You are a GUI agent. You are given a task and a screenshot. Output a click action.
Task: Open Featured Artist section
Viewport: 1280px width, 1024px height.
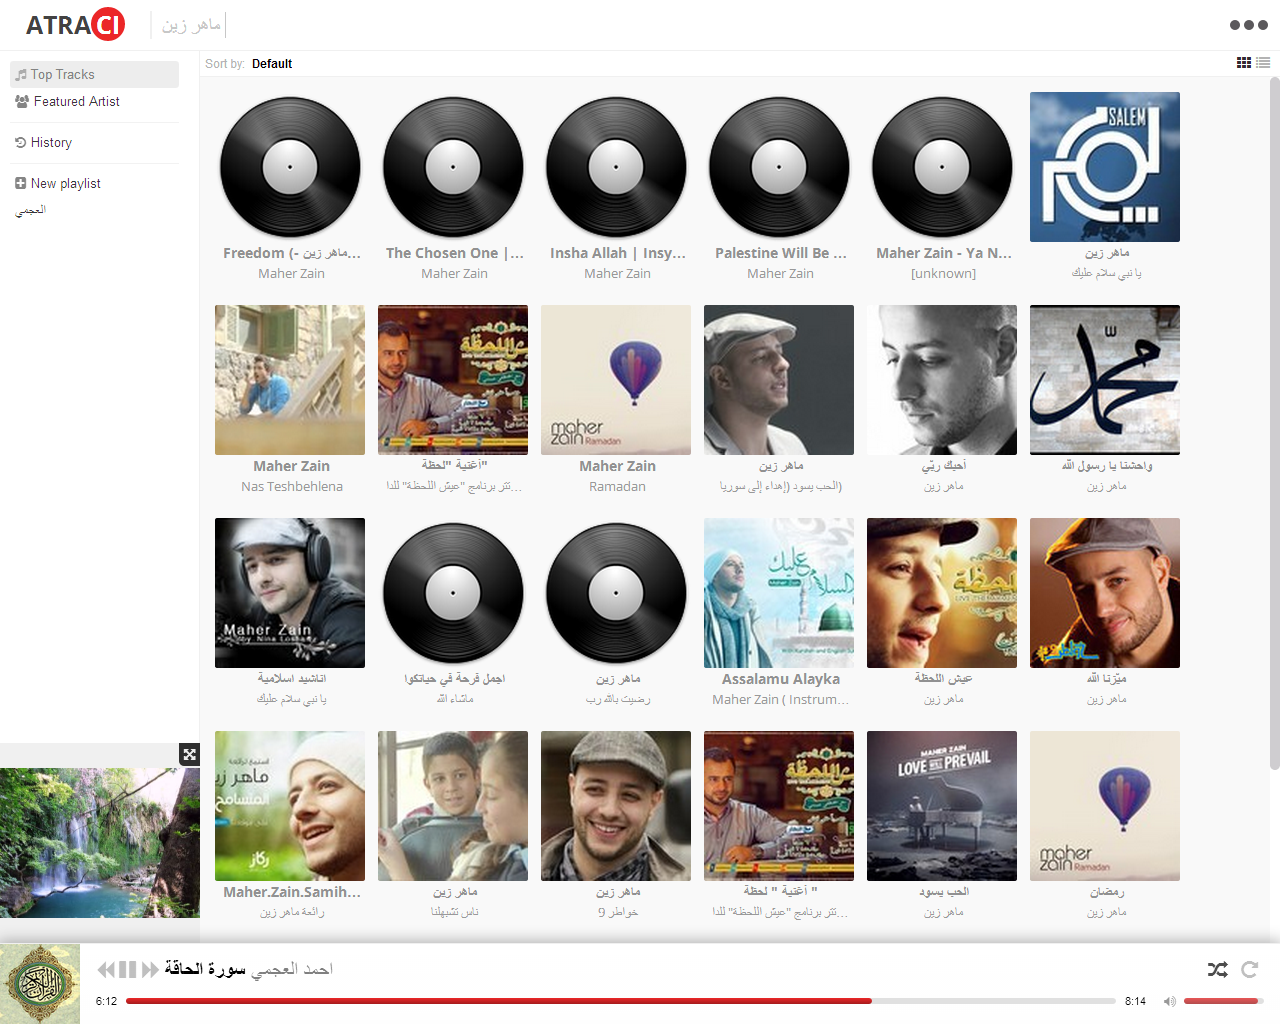point(76,101)
